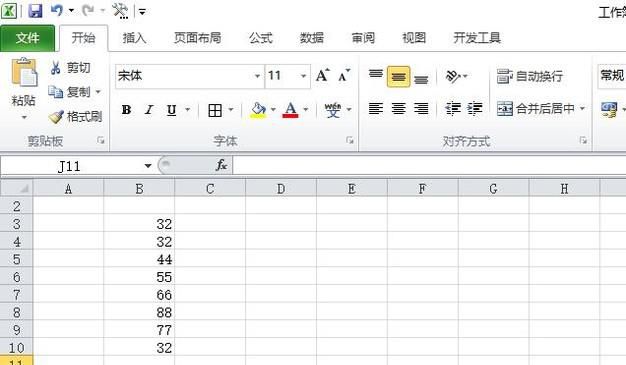This screenshot has height=365, width=626.
Task: Expand the 粘贴 paste options arrow
Action: (24, 117)
